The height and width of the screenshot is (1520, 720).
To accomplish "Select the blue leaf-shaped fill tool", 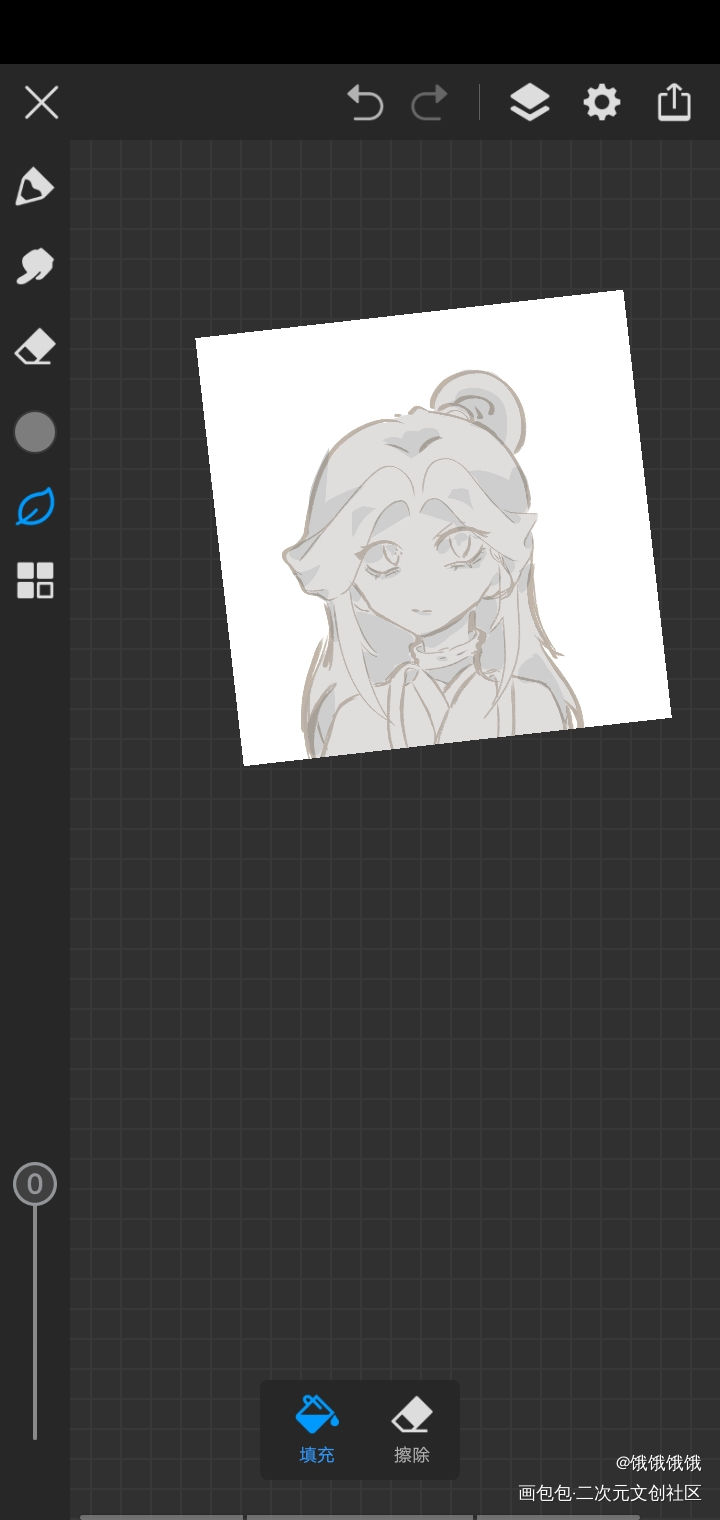I will [x=35, y=508].
